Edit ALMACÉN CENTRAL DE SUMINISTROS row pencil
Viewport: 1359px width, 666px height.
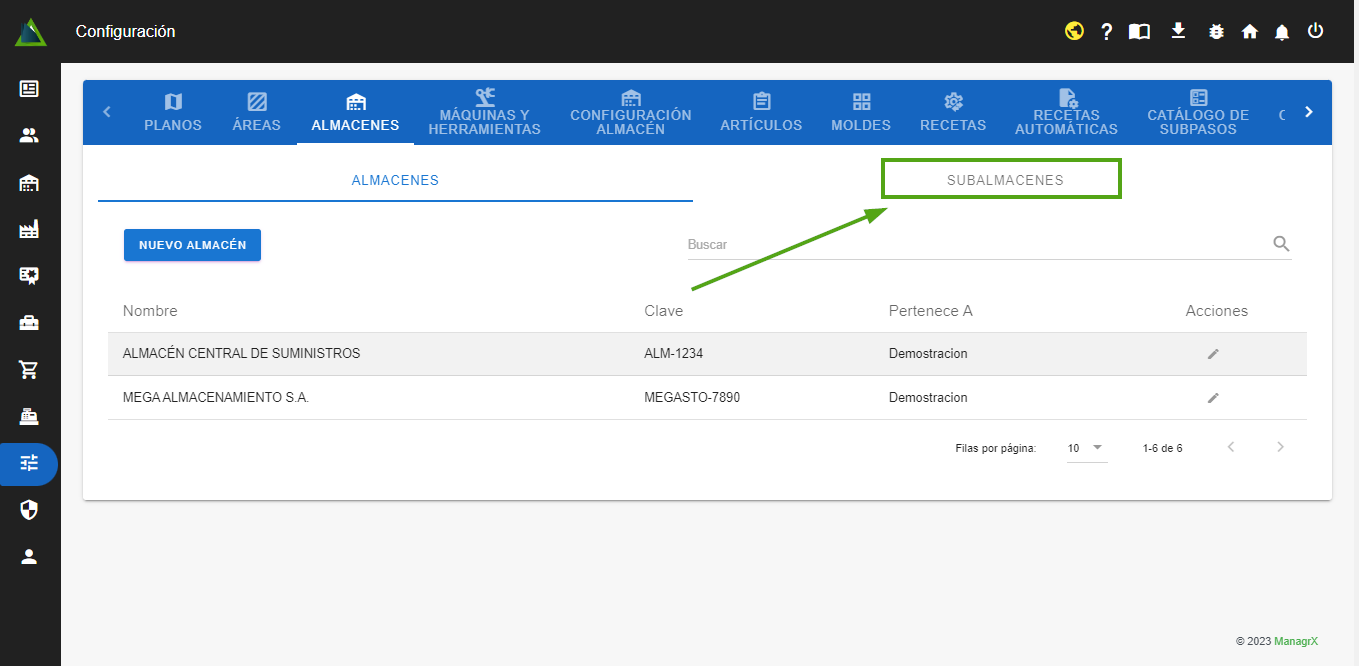(x=1213, y=354)
